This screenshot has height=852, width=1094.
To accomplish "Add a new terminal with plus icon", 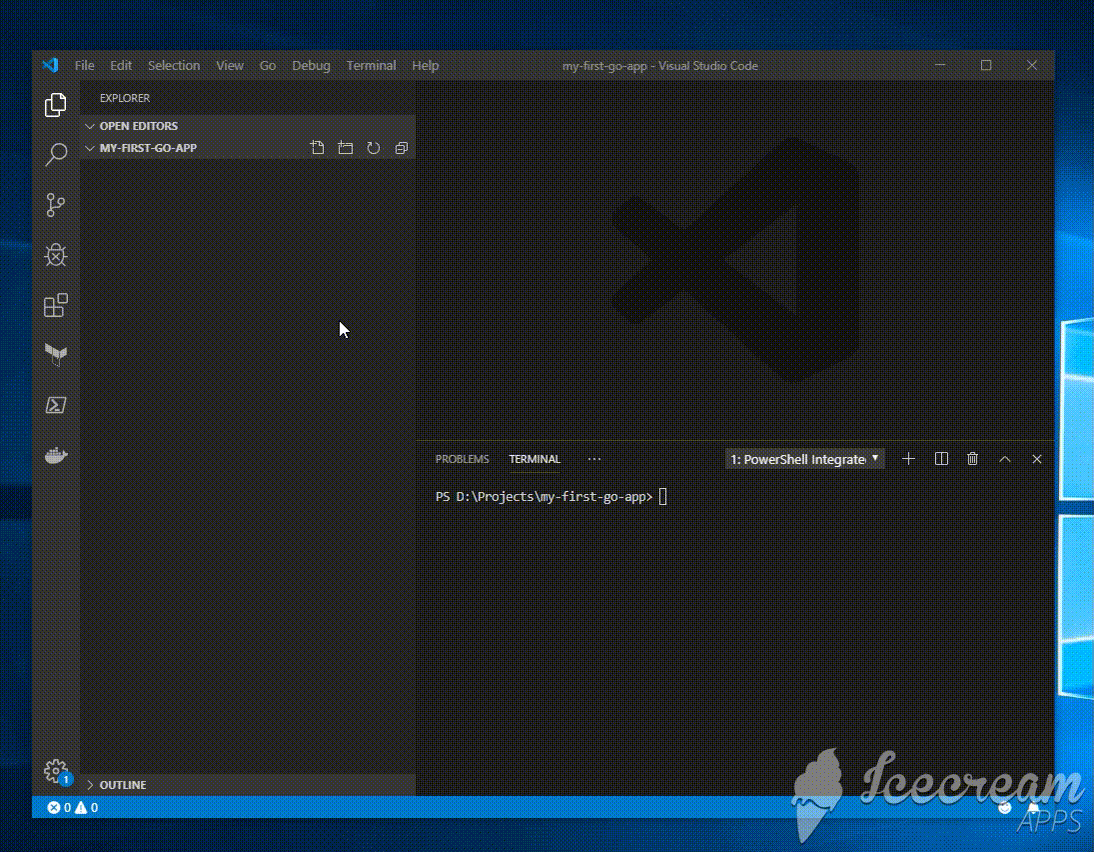I will point(908,458).
